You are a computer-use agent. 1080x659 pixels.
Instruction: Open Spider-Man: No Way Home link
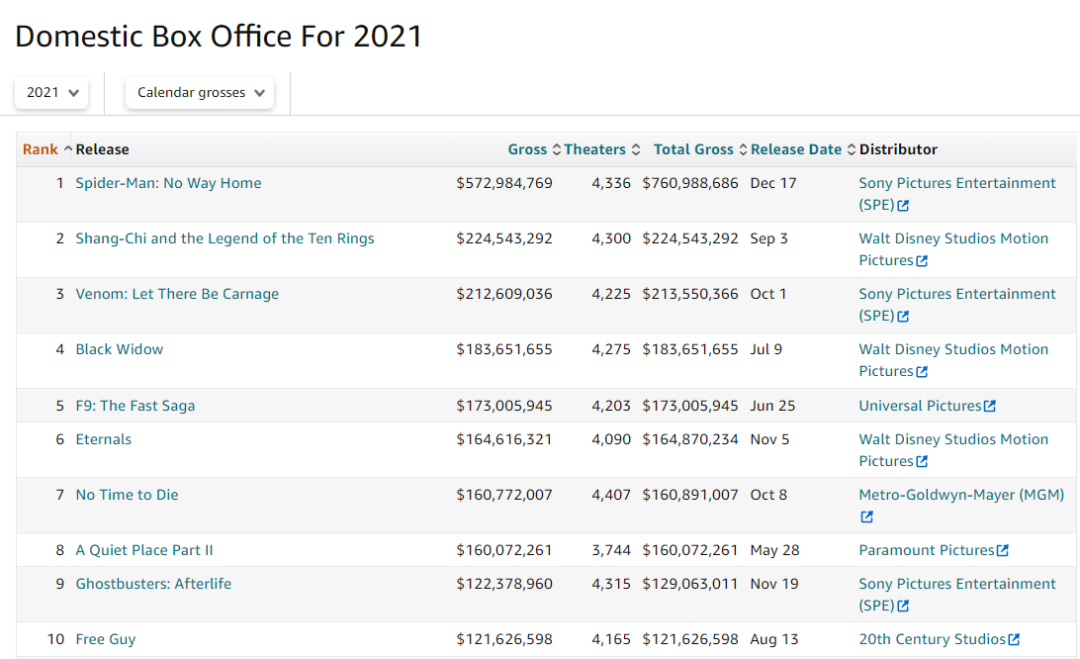168,183
